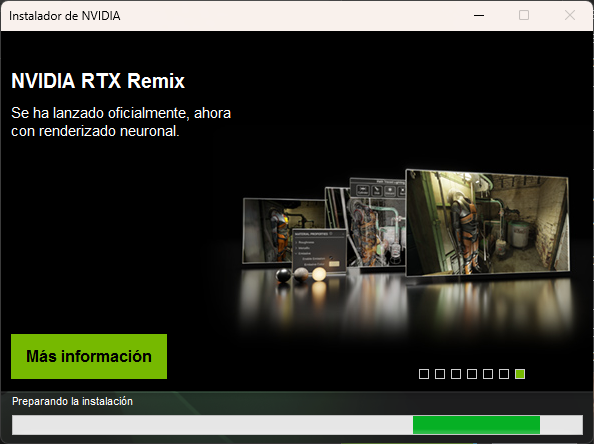Click the installation progress bar
This screenshot has width=594, height=444.
click(297, 425)
